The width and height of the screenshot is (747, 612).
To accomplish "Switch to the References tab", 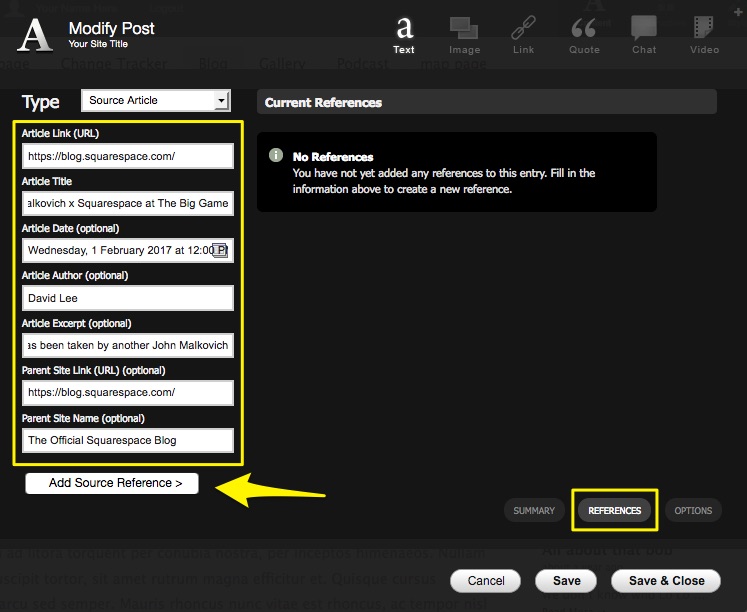I will click(614, 511).
